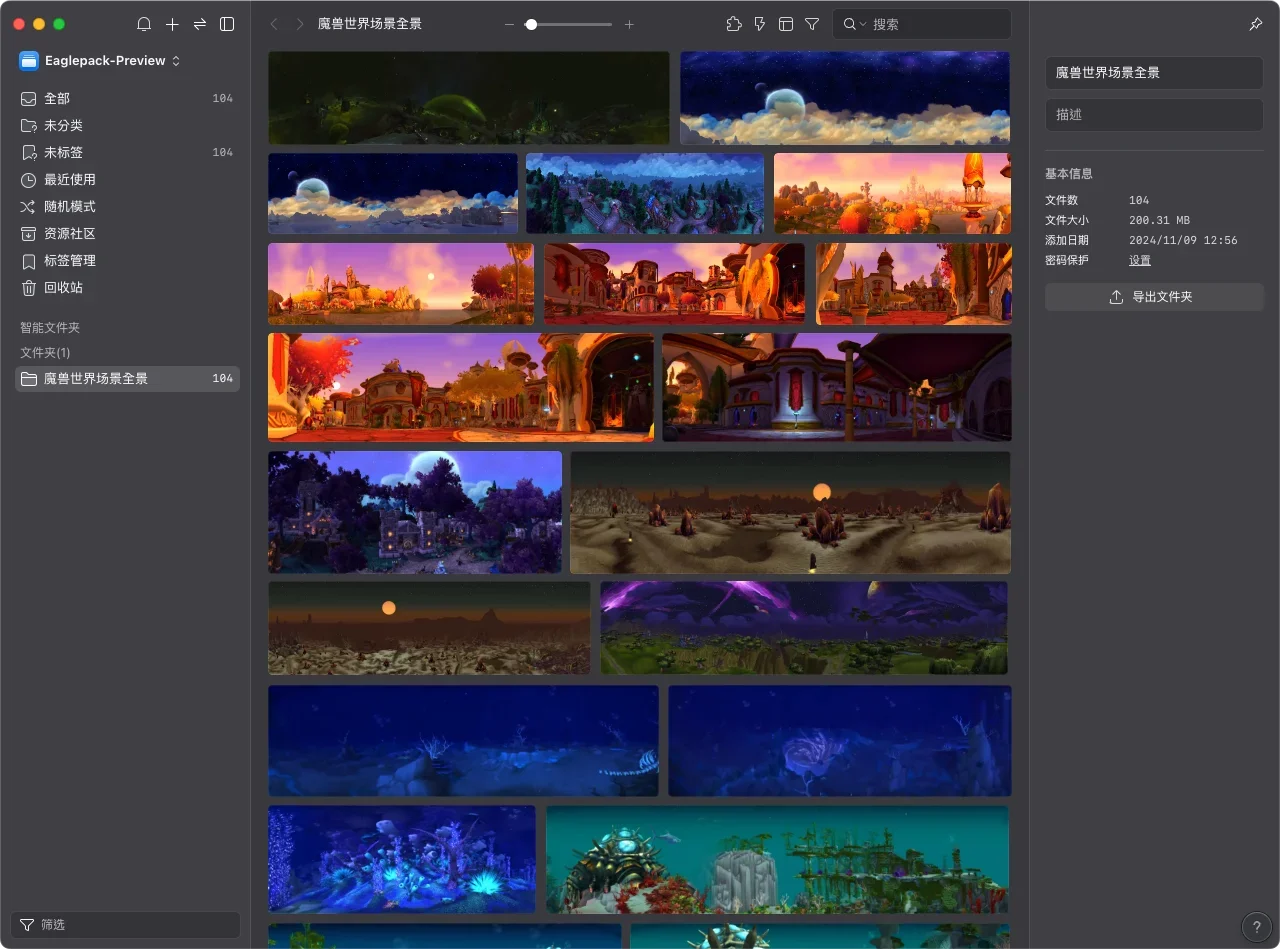Screen dimensions: 1280x949
Task: Select 未标签 in the sidebar
Action: [127, 153]
